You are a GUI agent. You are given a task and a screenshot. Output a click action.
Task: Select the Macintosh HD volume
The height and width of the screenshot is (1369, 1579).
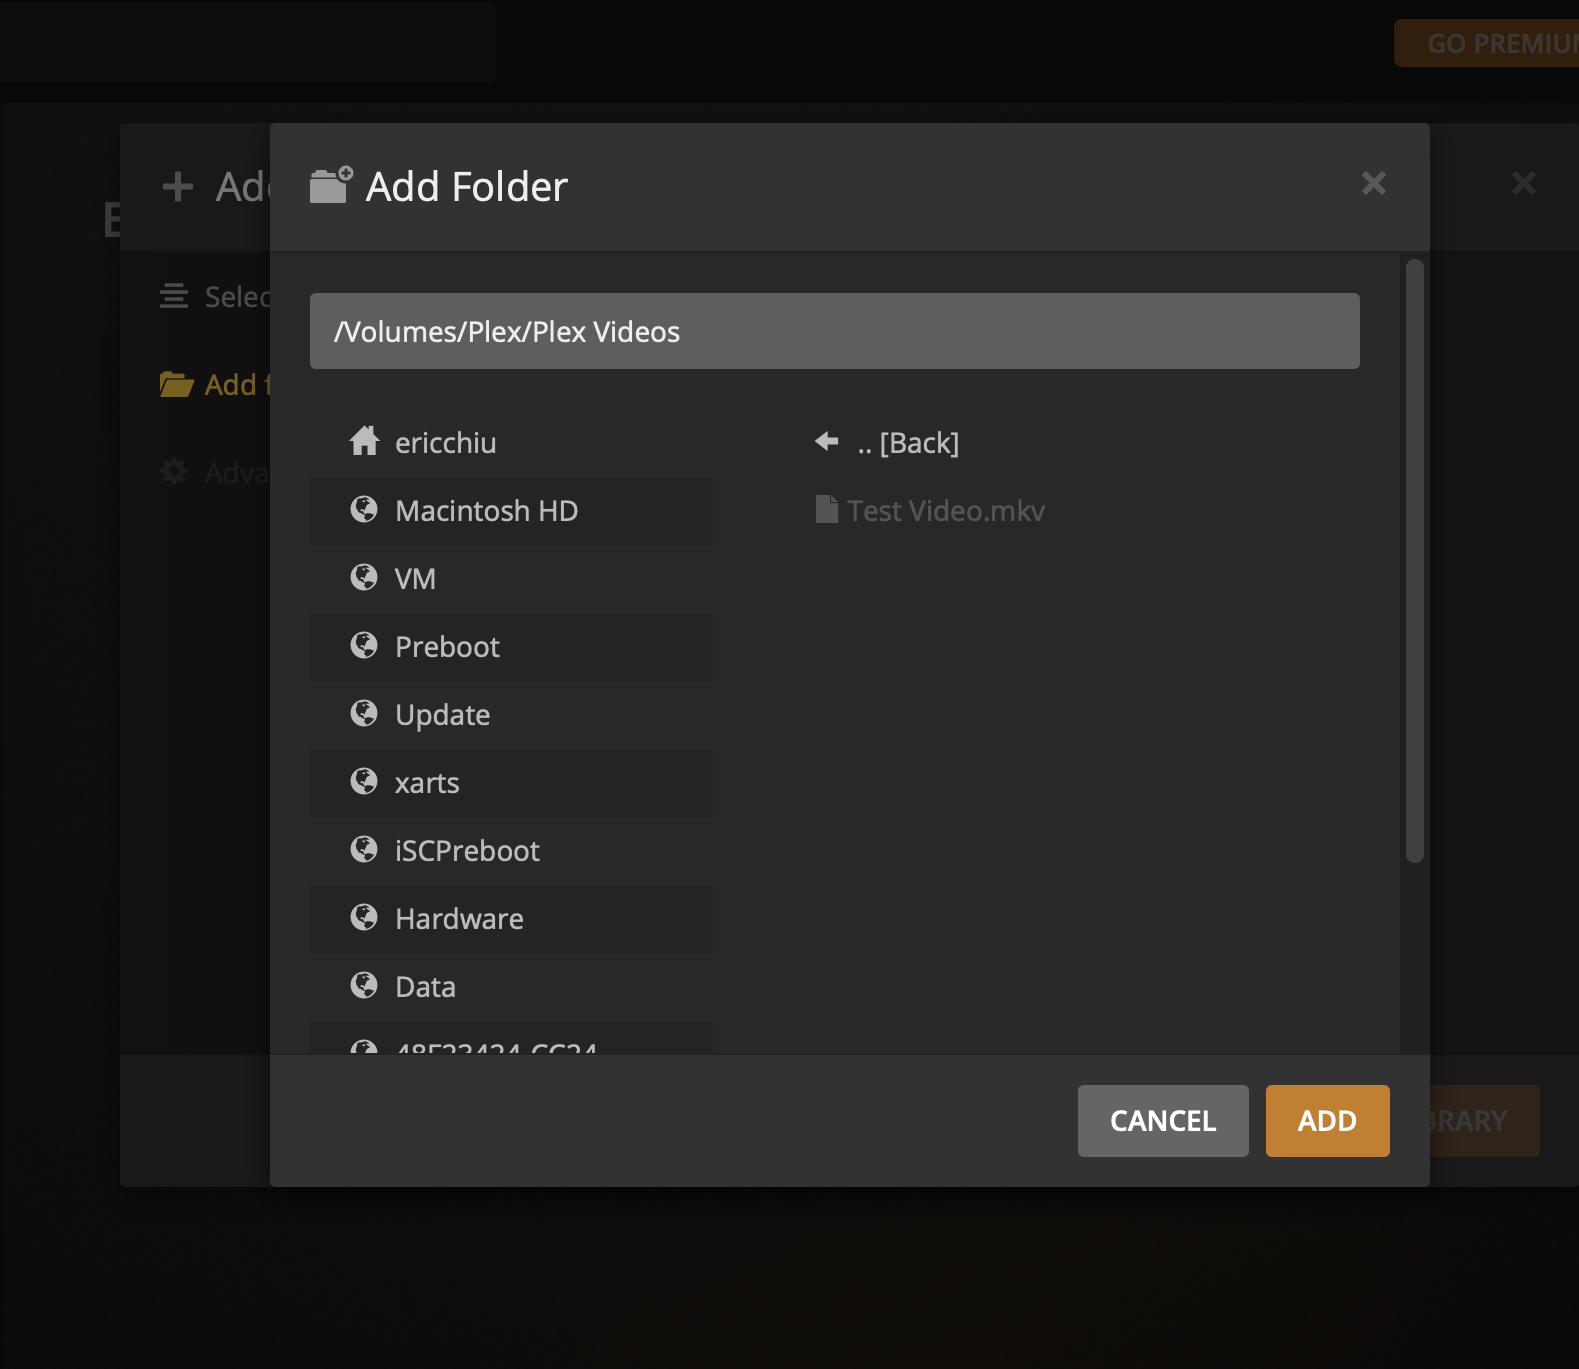pyautogui.click(x=511, y=511)
